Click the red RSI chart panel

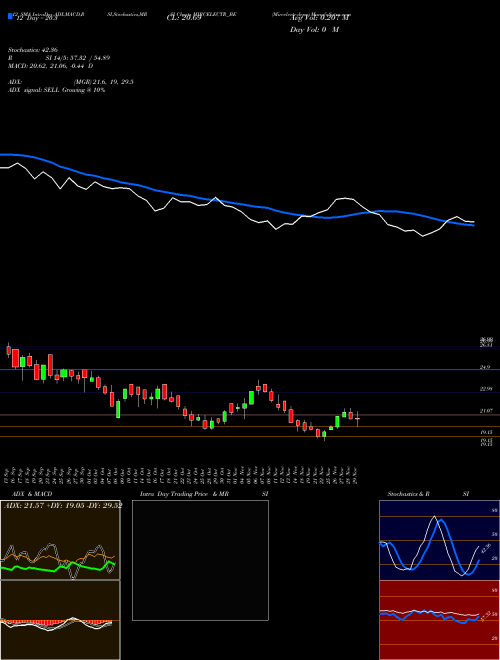coord(439,620)
